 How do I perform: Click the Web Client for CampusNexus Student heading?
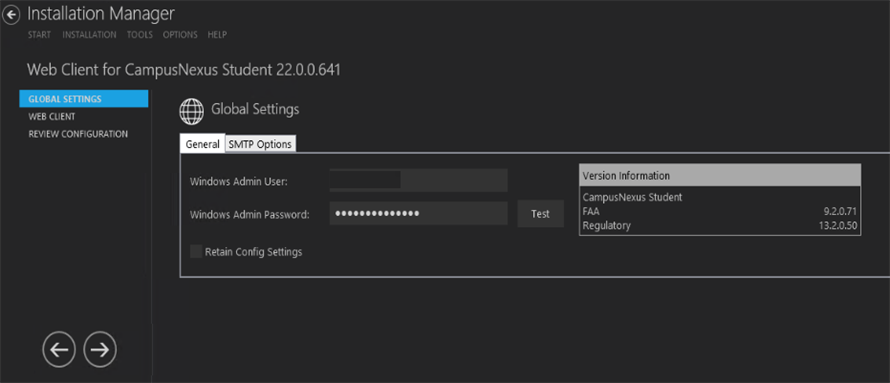pos(184,70)
